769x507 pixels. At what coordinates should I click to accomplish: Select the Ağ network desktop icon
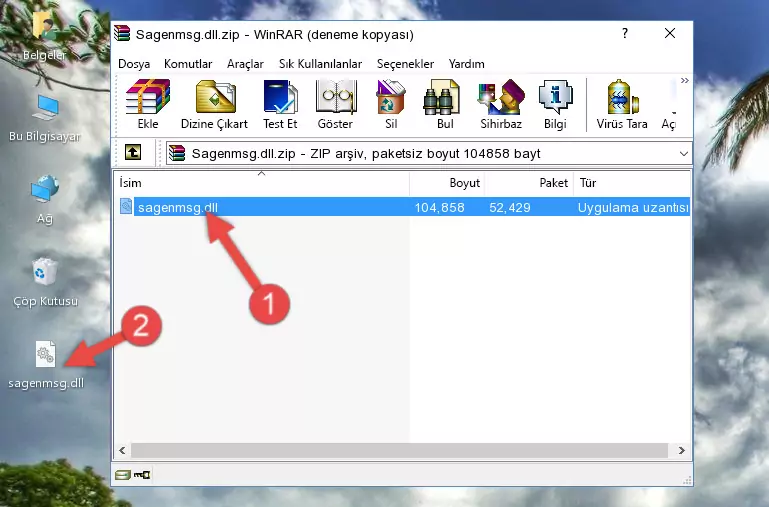tap(45, 199)
